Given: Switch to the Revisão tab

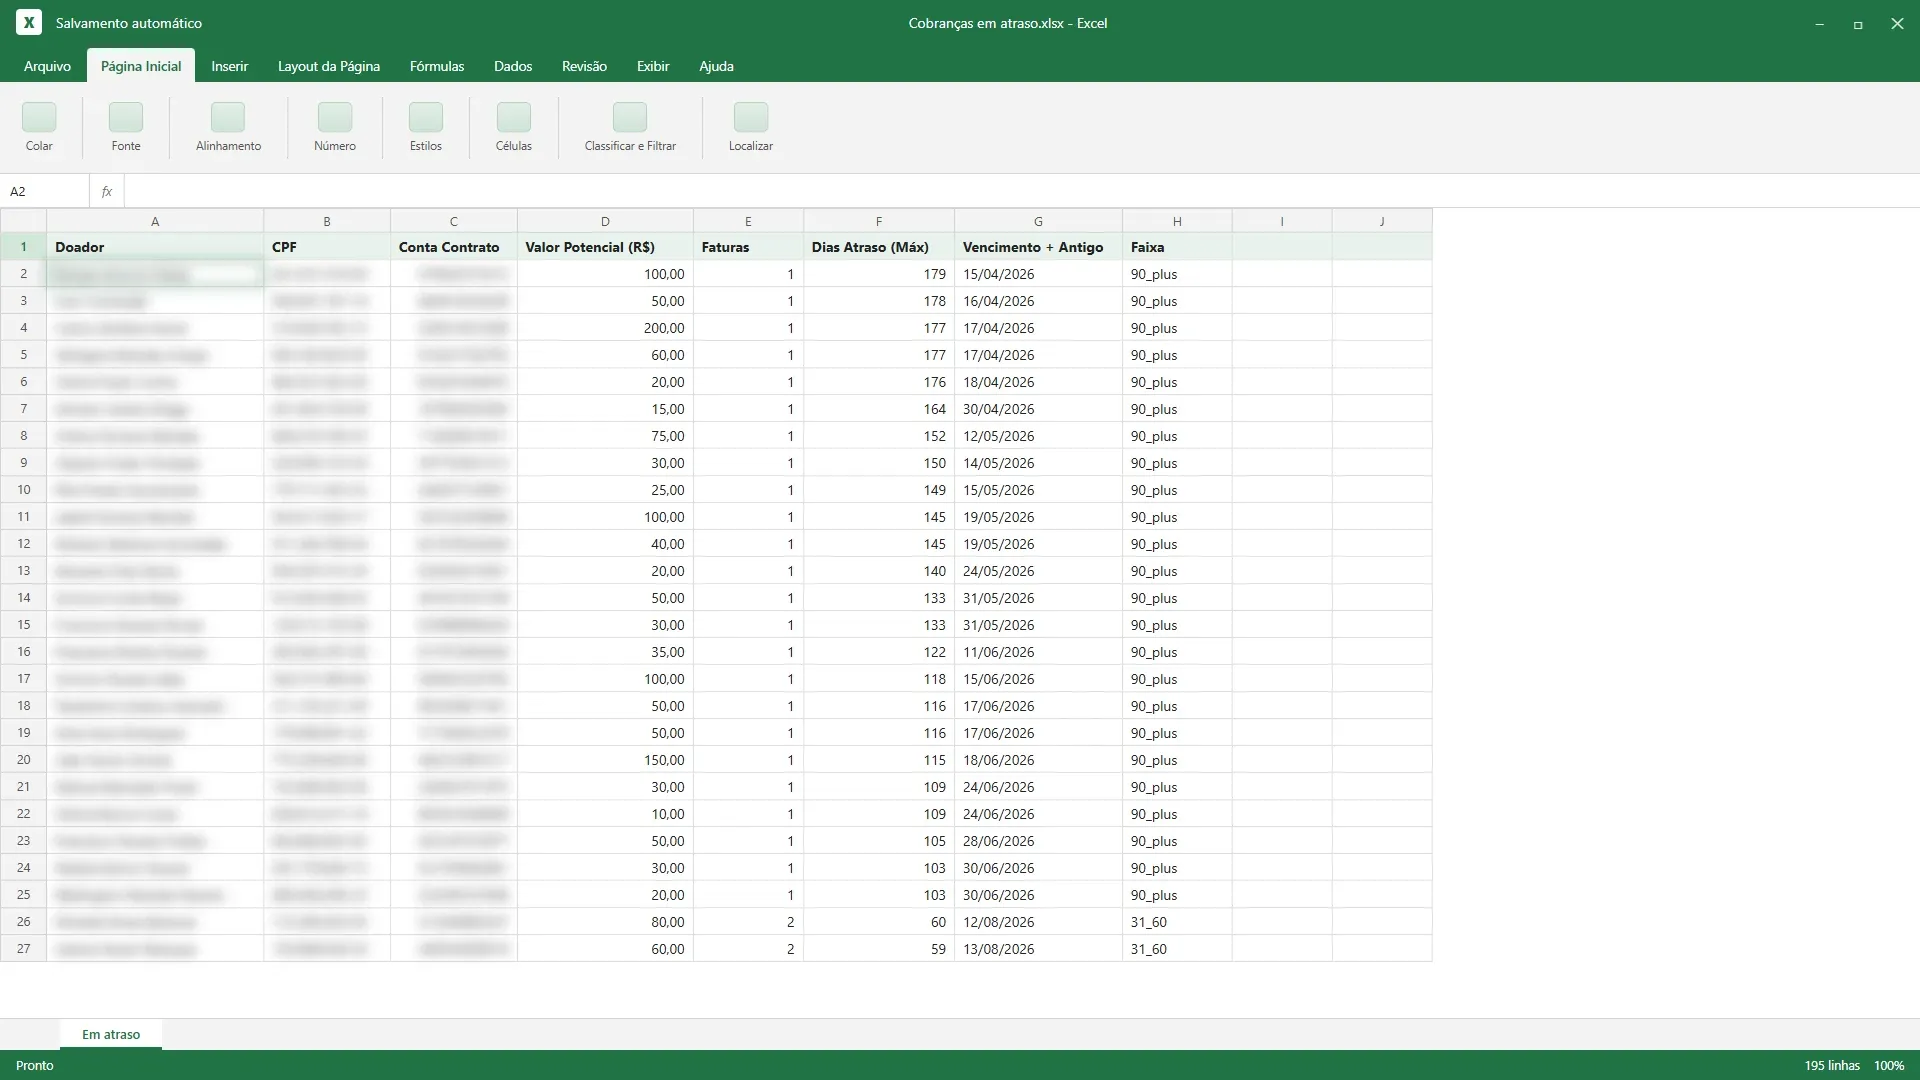Looking at the screenshot, I should [584, 66].
